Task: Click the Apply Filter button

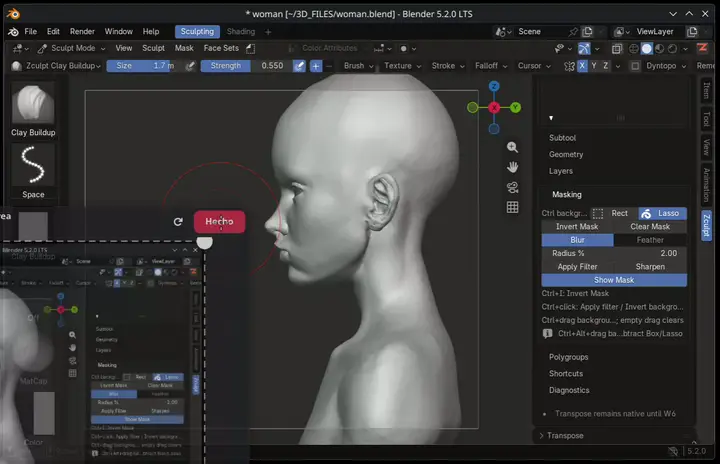Action: tap(577, 267)
